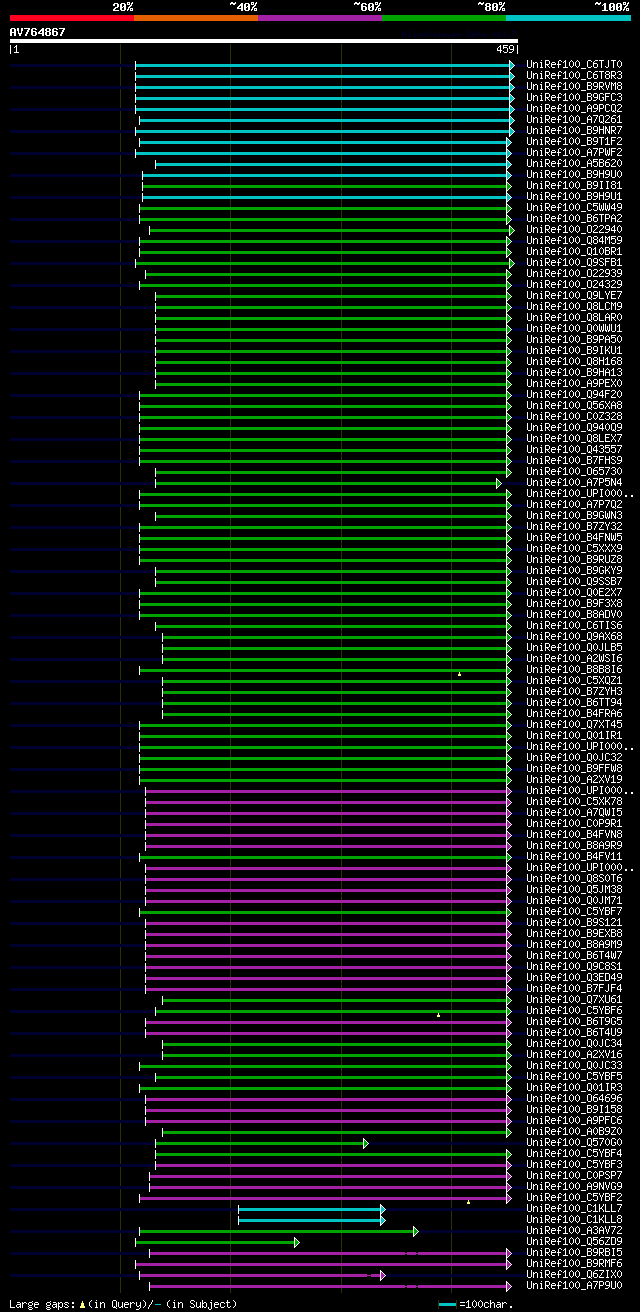Open hit UniRef100_C5XK78
The image size is (640, 1312).
pyautogui.click(x=574, y=802)
